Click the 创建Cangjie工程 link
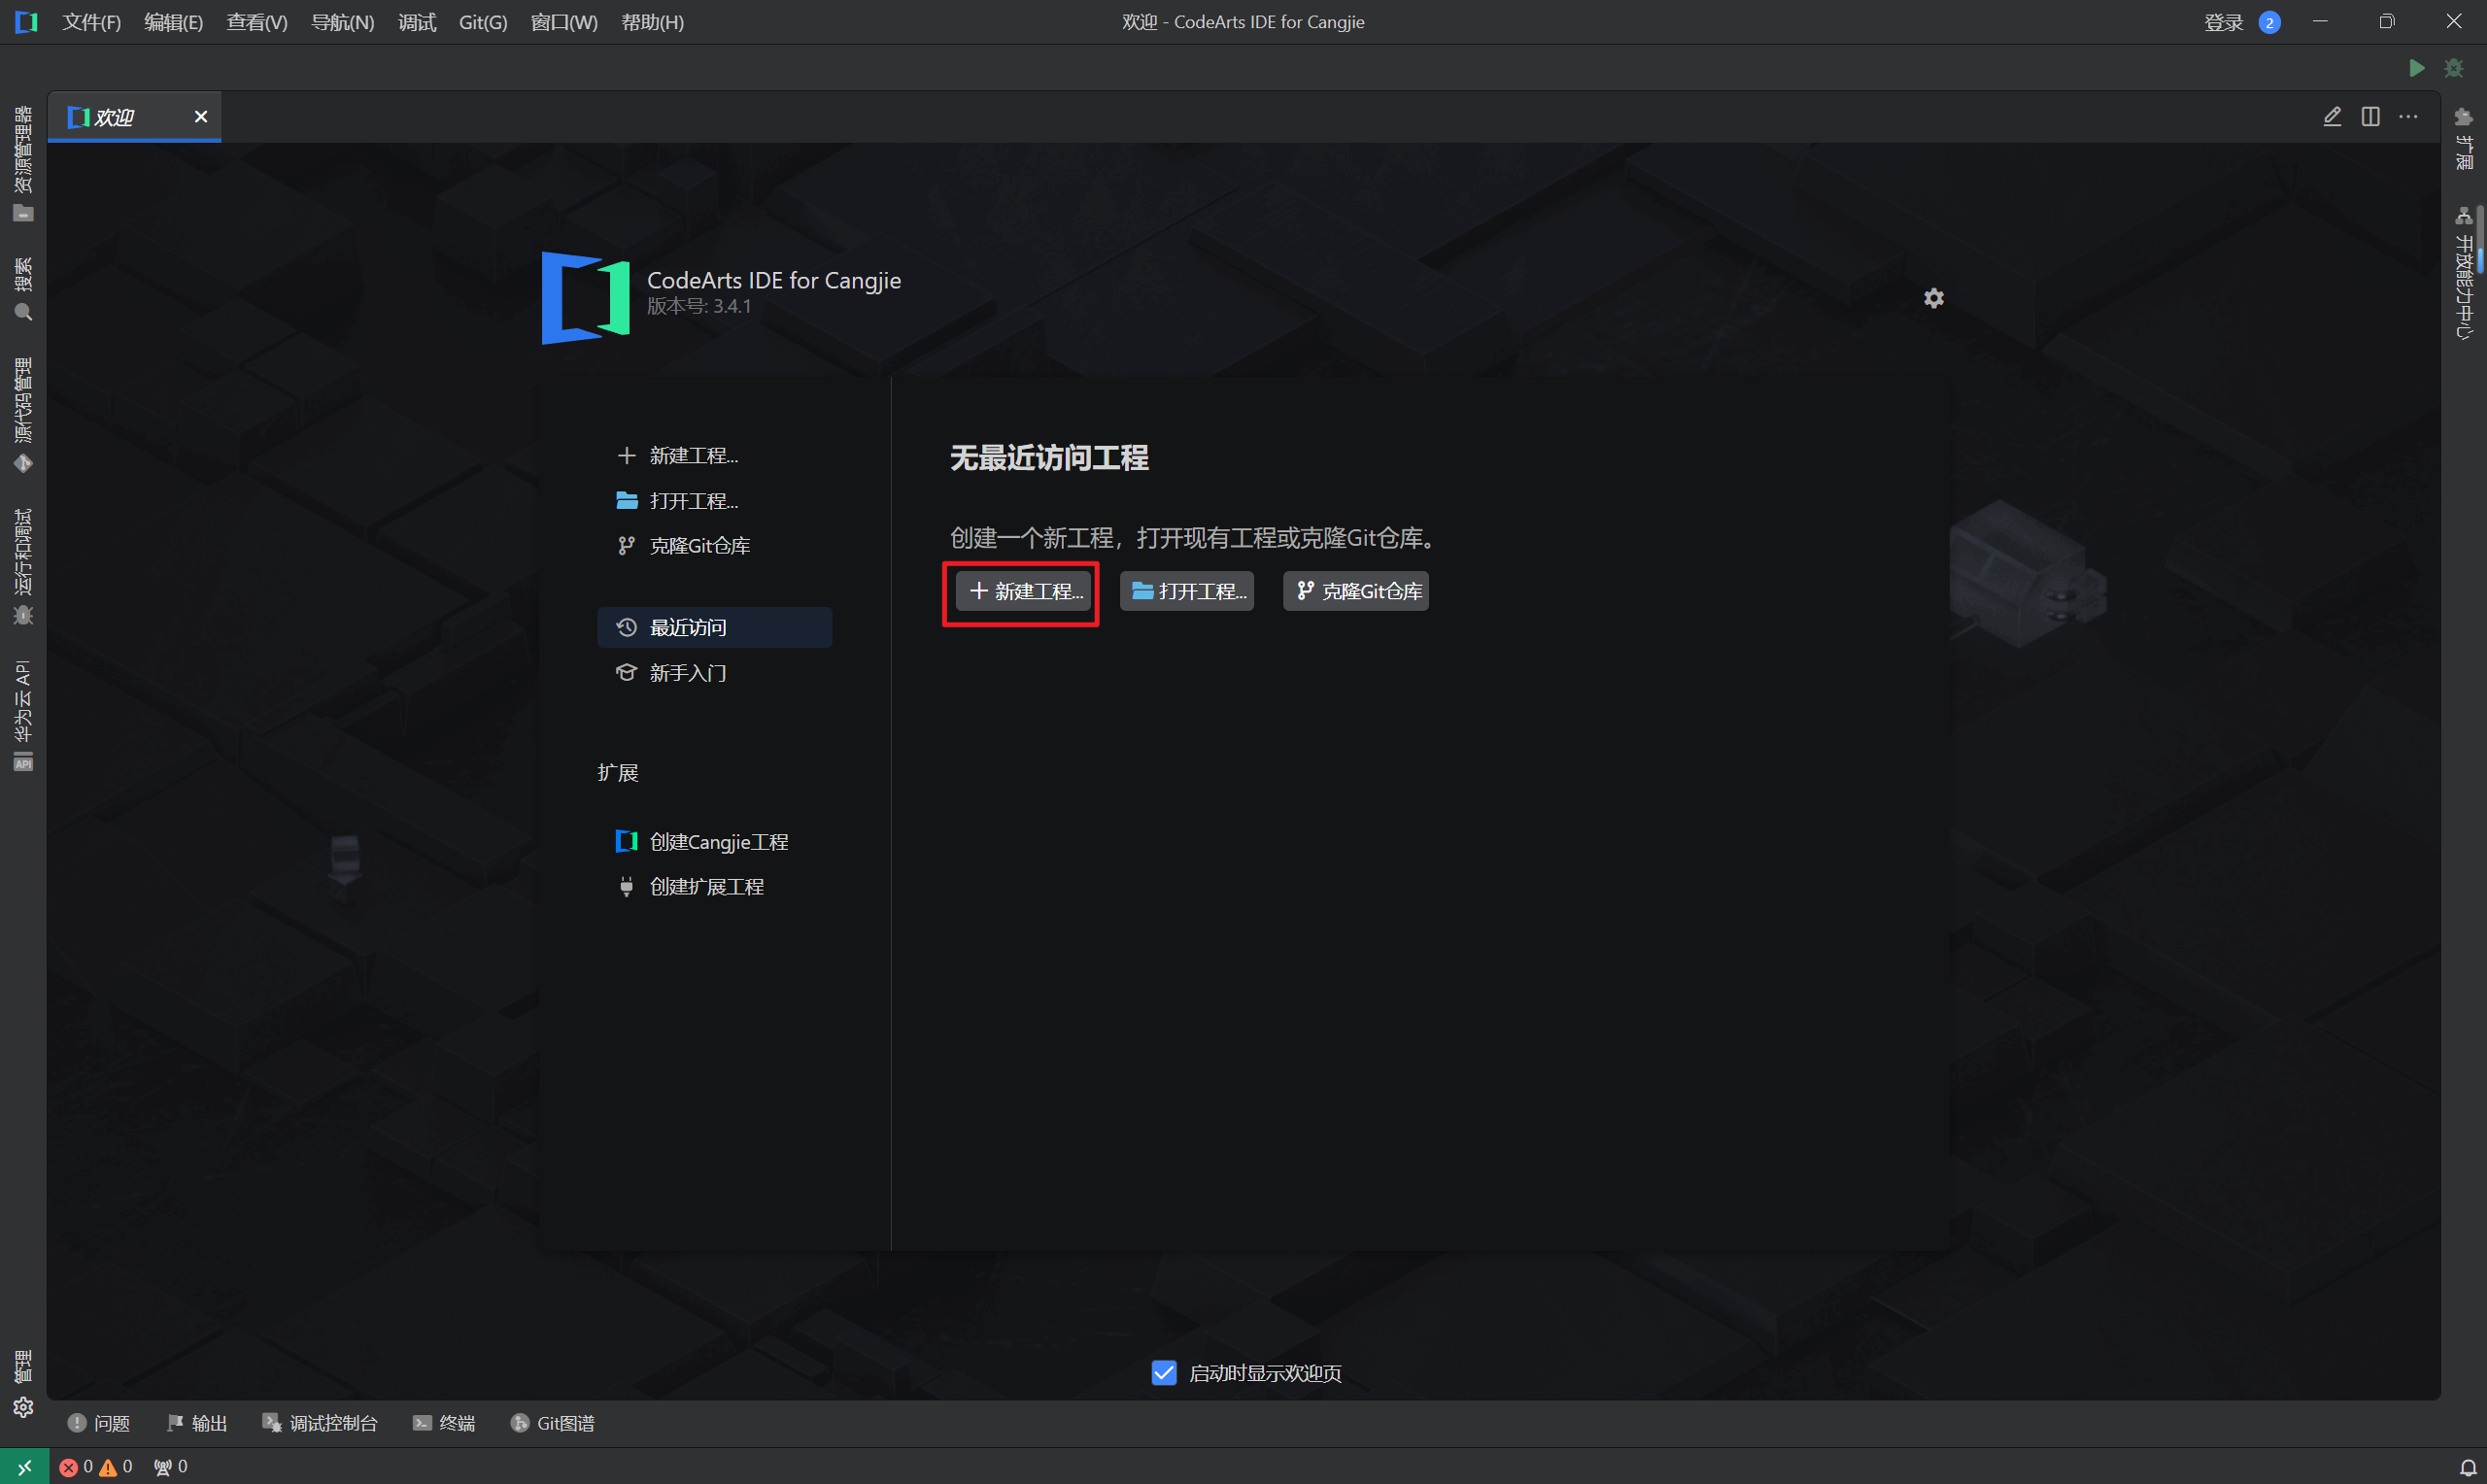2487x1484 pixels. (x=718, y=842)
